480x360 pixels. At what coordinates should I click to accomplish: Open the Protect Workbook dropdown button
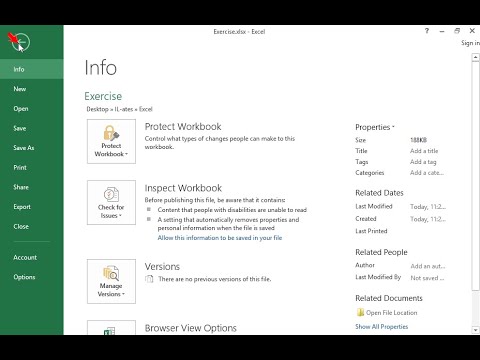111,141
